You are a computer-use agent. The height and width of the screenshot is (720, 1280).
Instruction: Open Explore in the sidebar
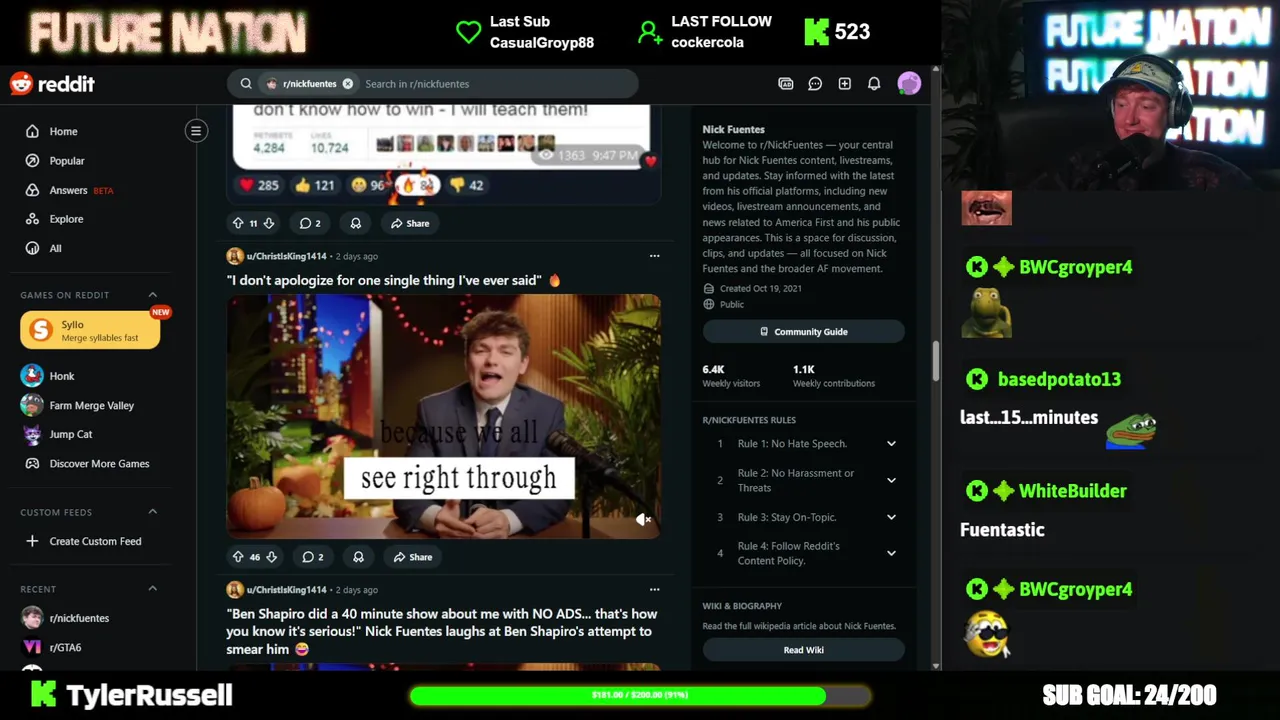click(66, 219)
